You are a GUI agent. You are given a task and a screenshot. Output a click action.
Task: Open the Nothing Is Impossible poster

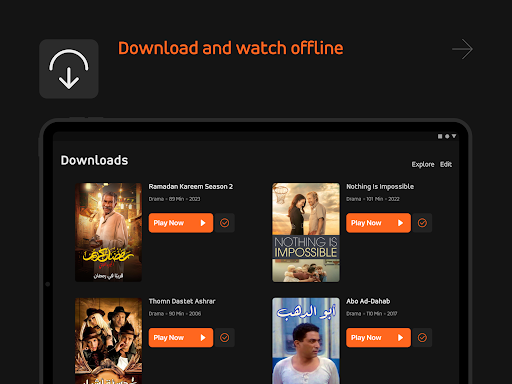click(306, 232)
